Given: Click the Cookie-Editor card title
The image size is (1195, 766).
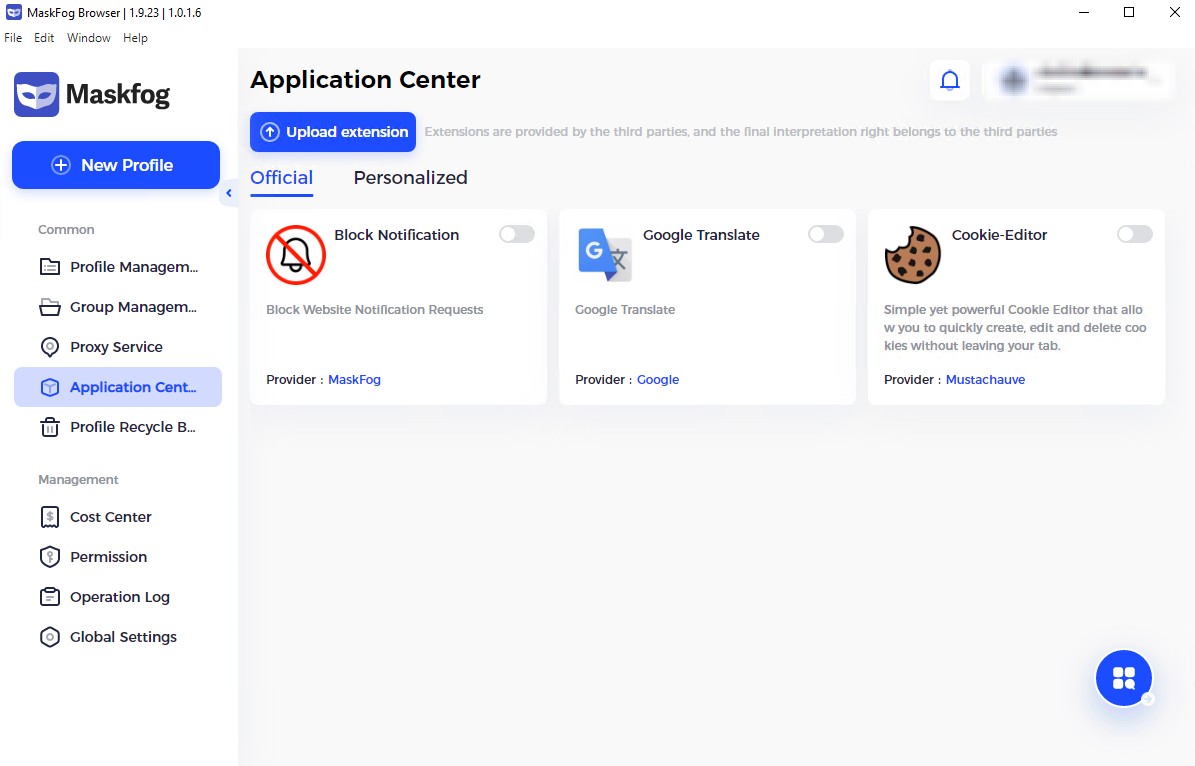Looking at the screenshot, I should [999, 235].
